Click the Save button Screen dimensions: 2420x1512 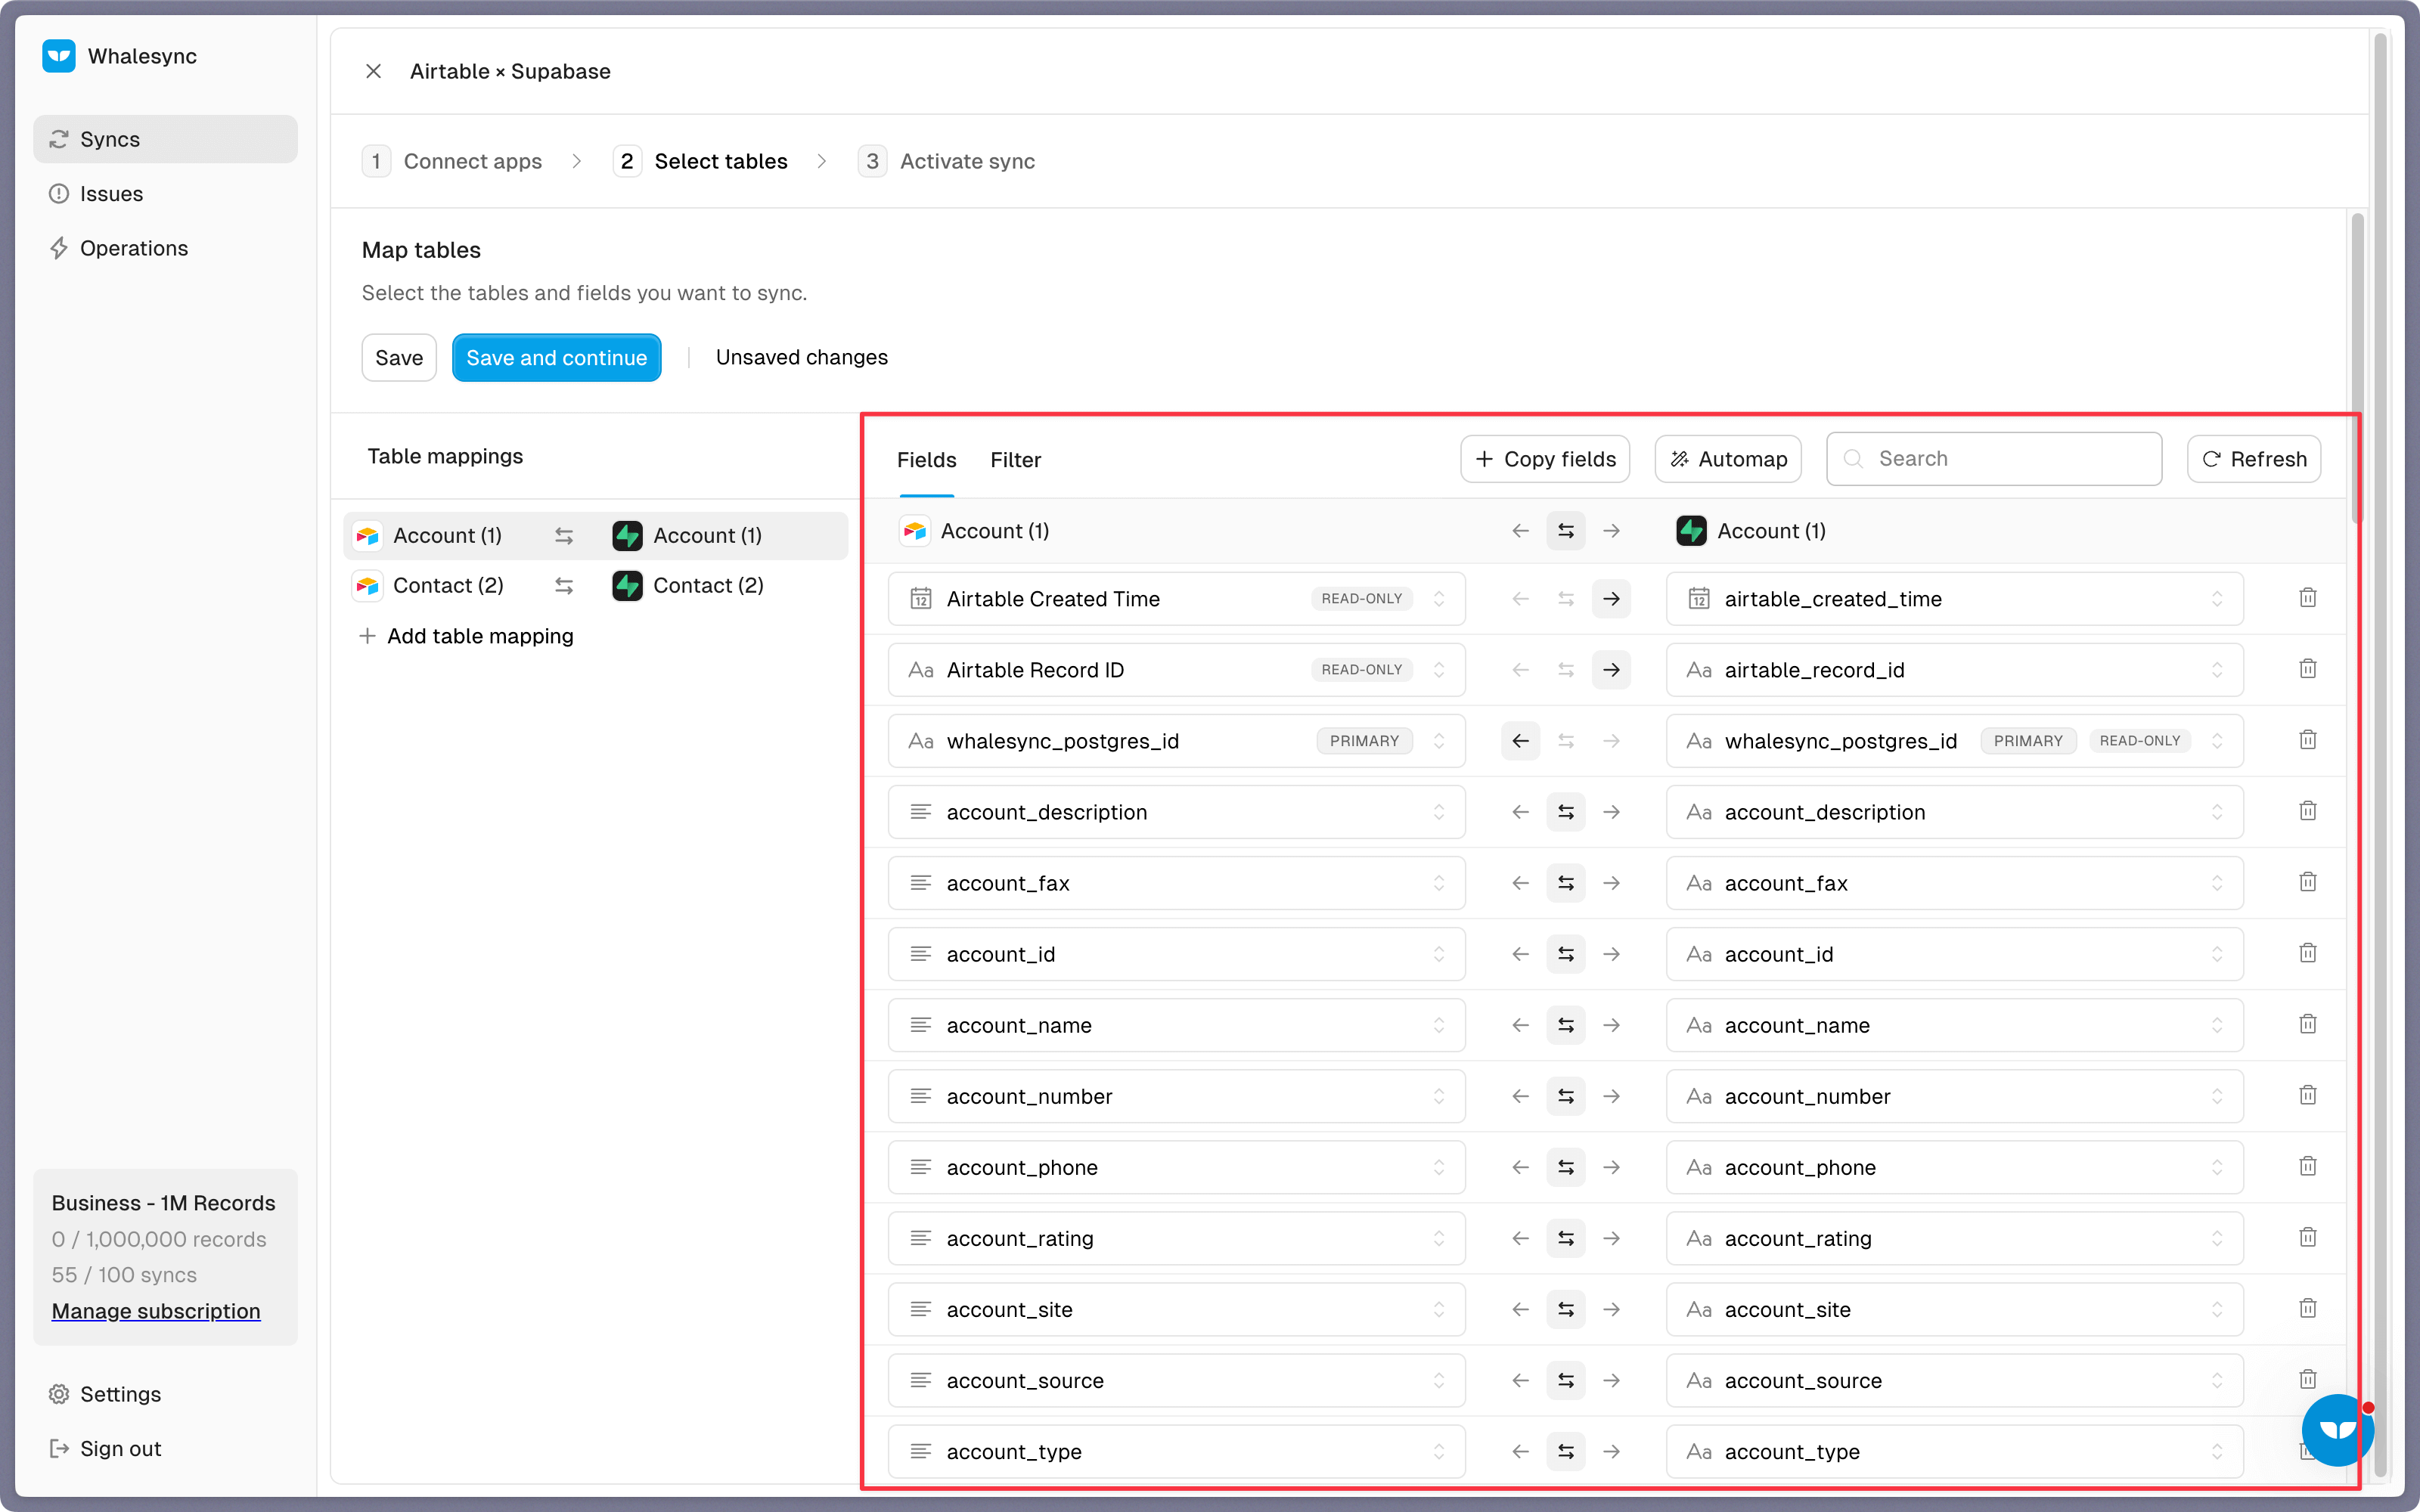pos(399,358)
